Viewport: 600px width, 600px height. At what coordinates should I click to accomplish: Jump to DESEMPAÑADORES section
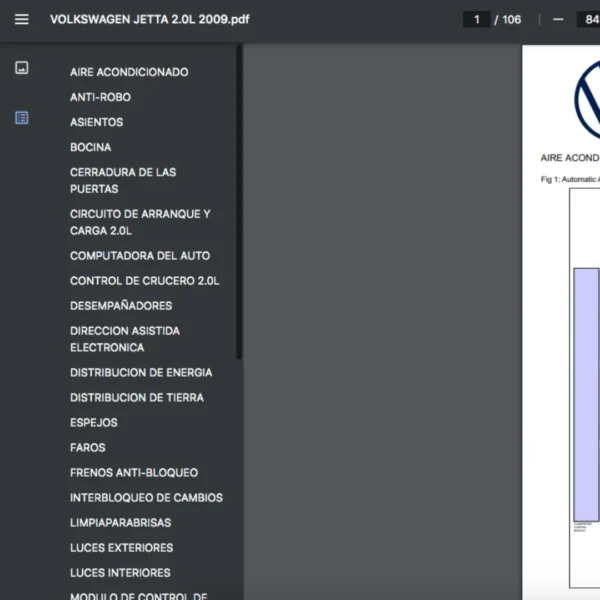pos(121,306)
